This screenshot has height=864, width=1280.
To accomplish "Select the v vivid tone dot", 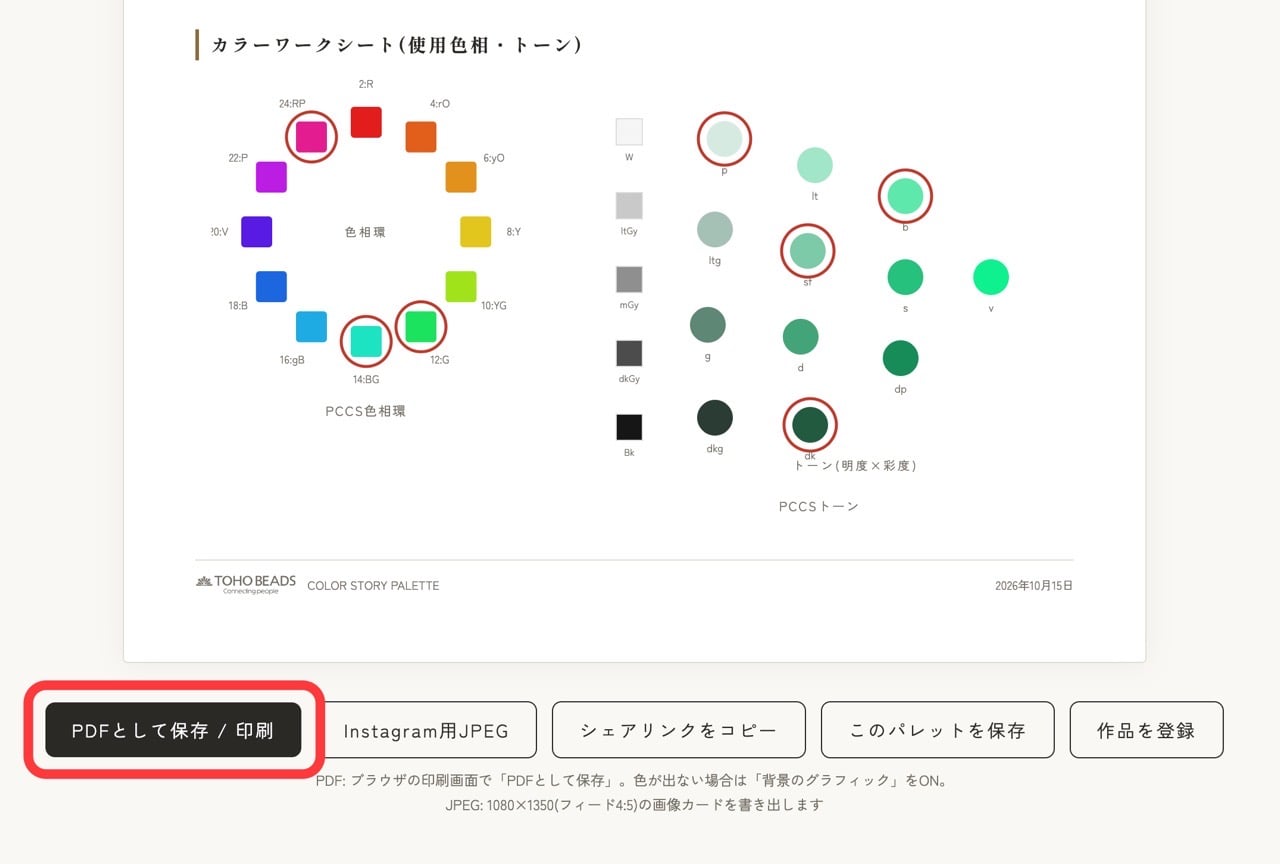I will tap(991, 277).
